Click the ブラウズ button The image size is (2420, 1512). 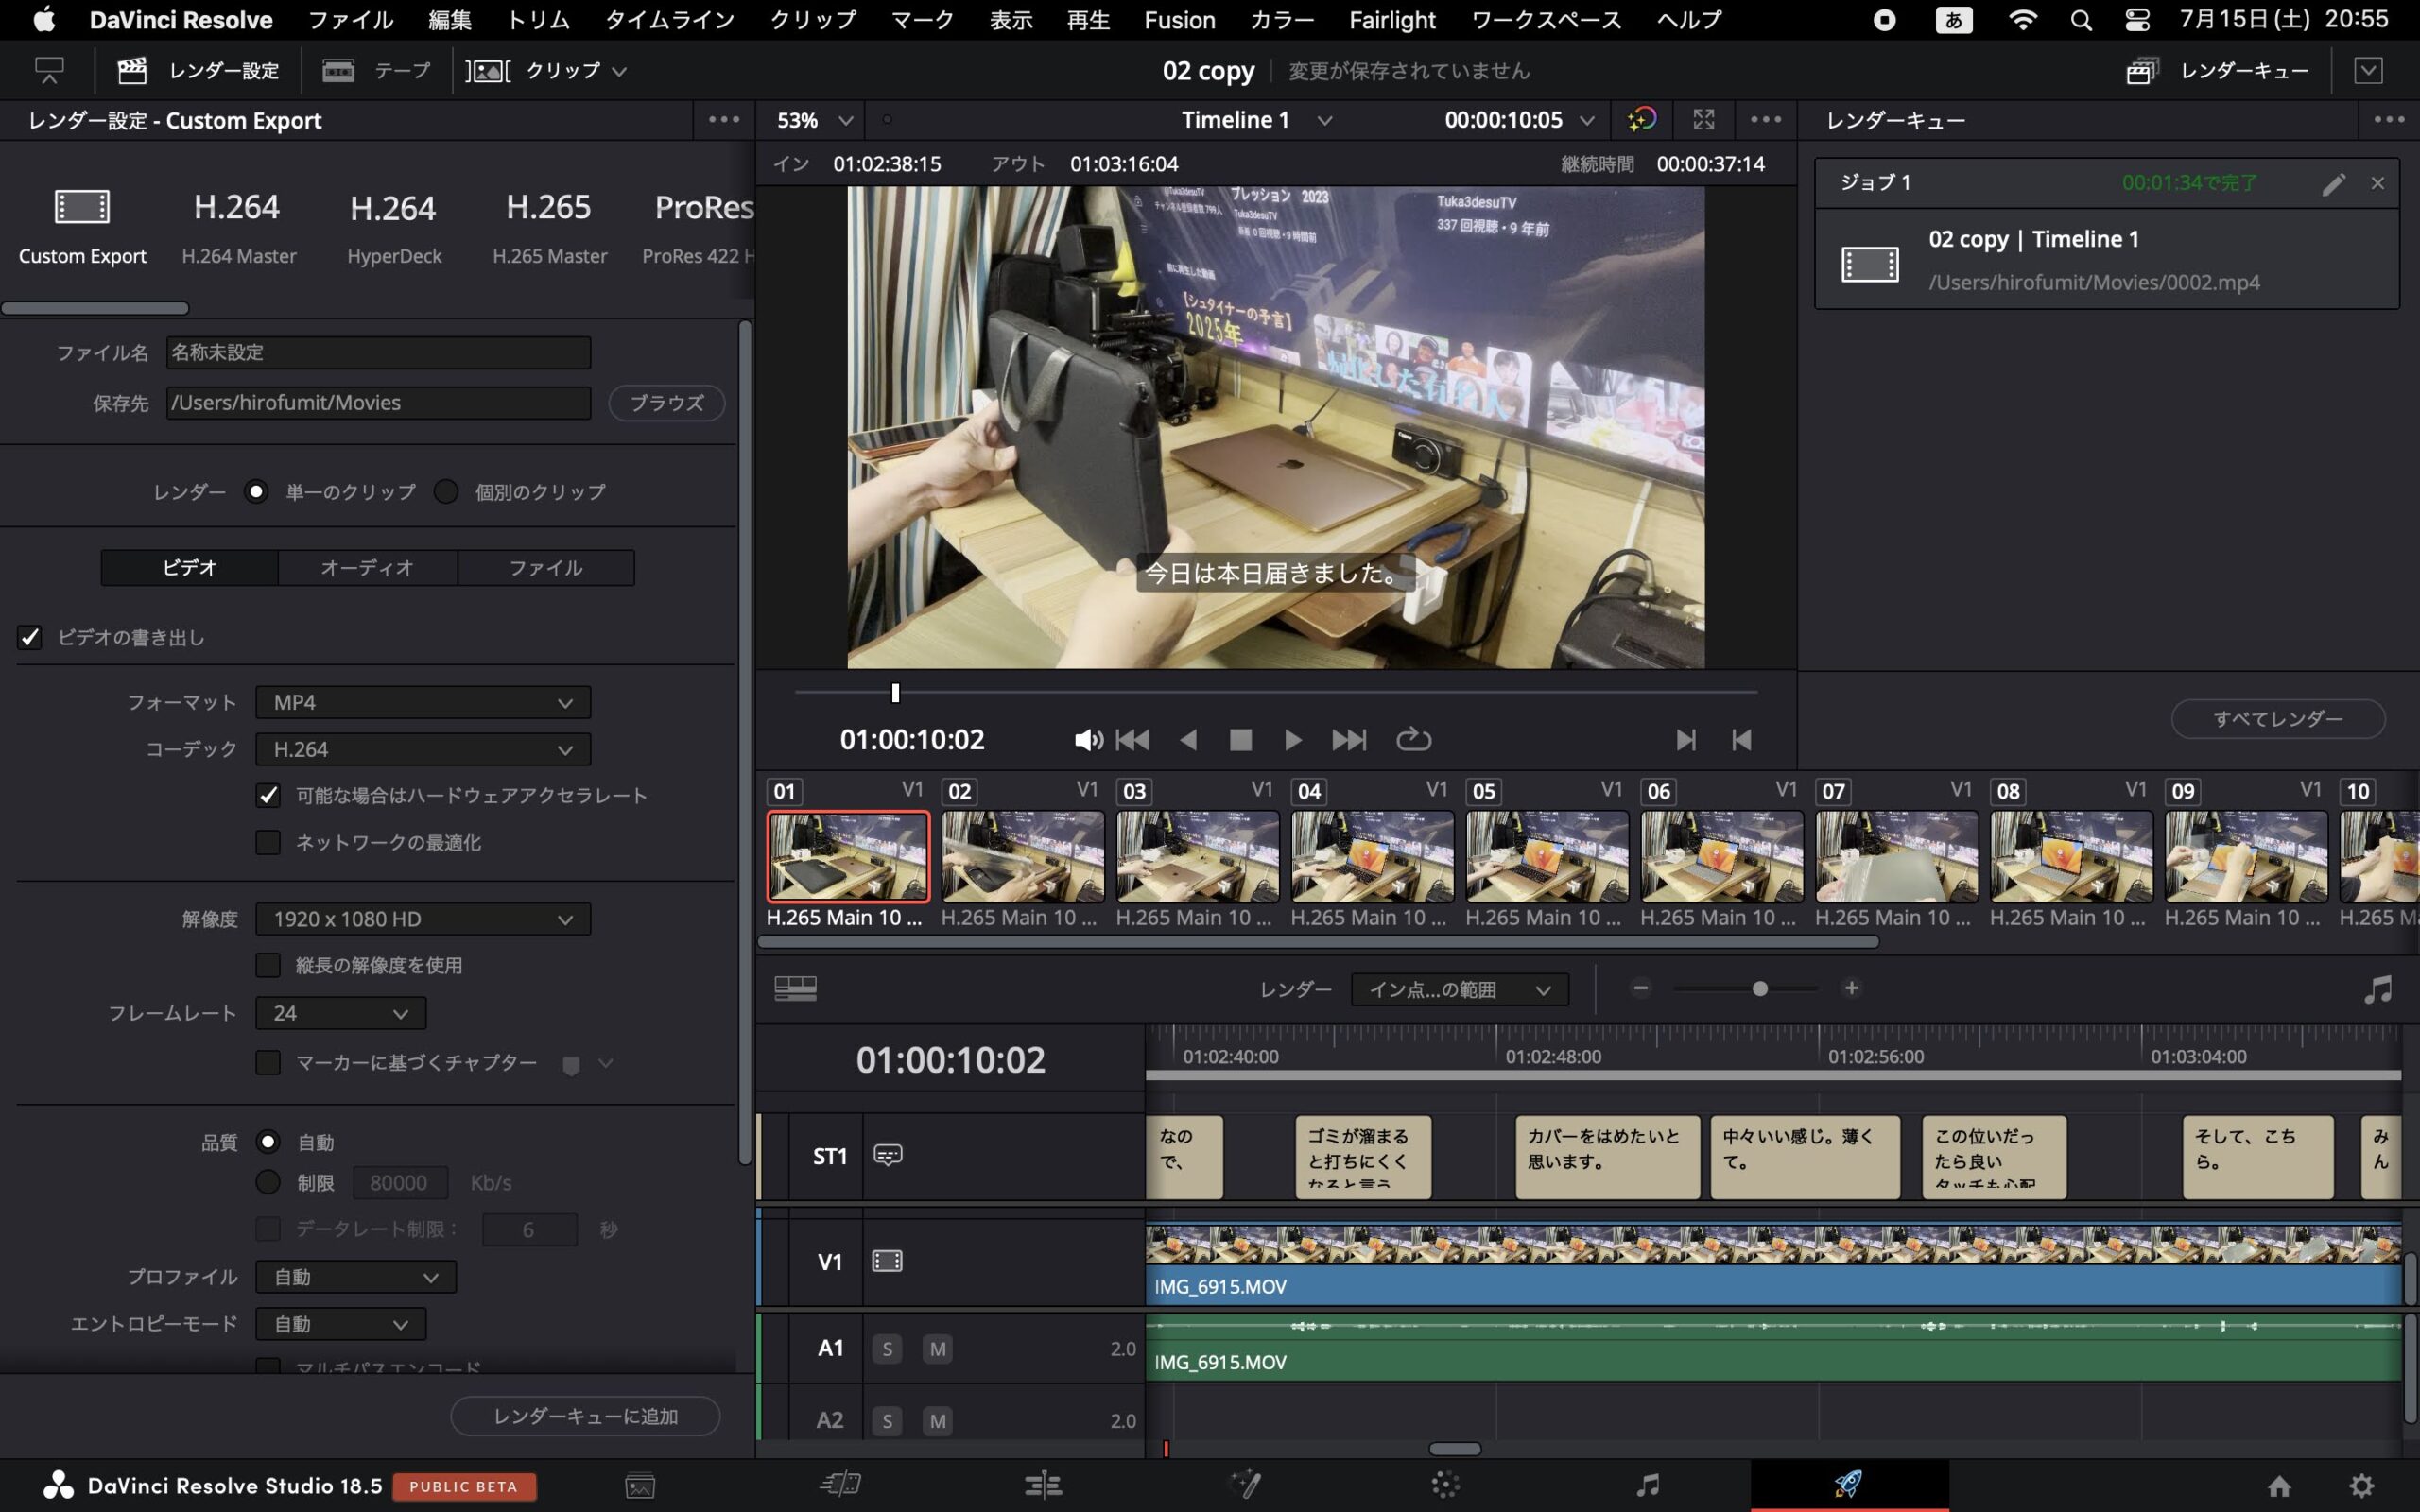[666, 403]
